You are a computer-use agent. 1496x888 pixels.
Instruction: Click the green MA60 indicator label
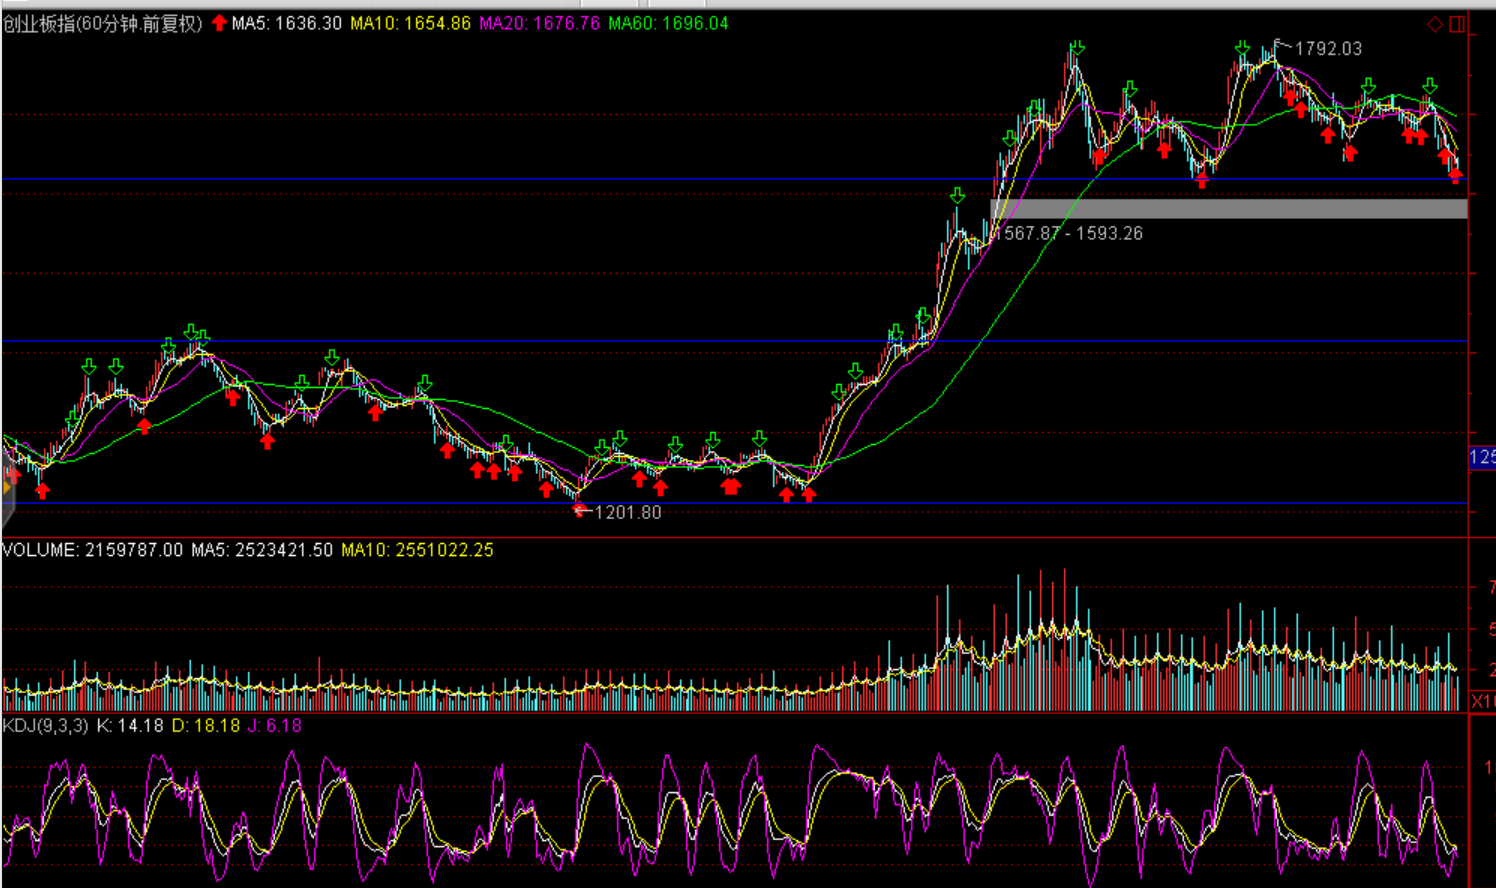point(668,23)
